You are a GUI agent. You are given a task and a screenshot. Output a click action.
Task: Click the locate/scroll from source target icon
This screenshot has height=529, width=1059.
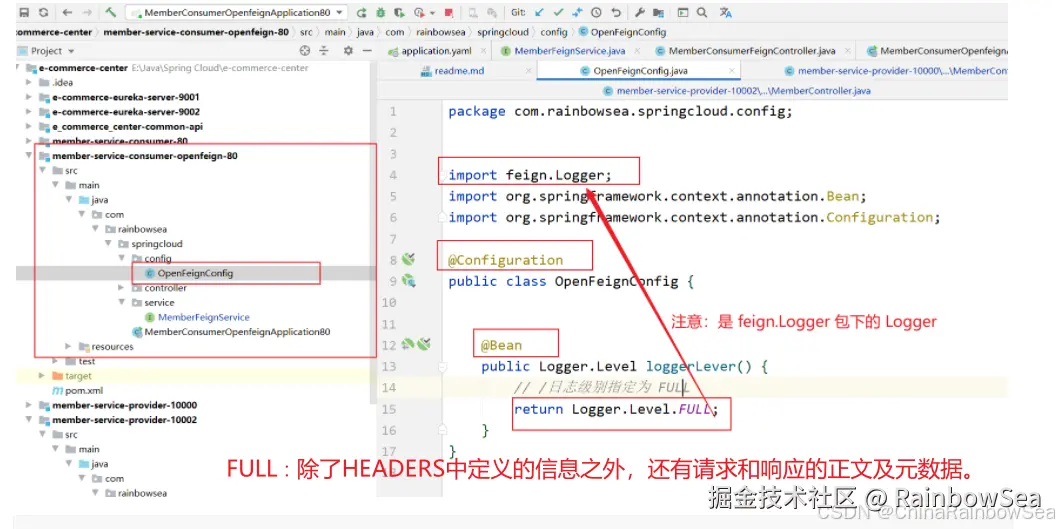pos(305,51)
